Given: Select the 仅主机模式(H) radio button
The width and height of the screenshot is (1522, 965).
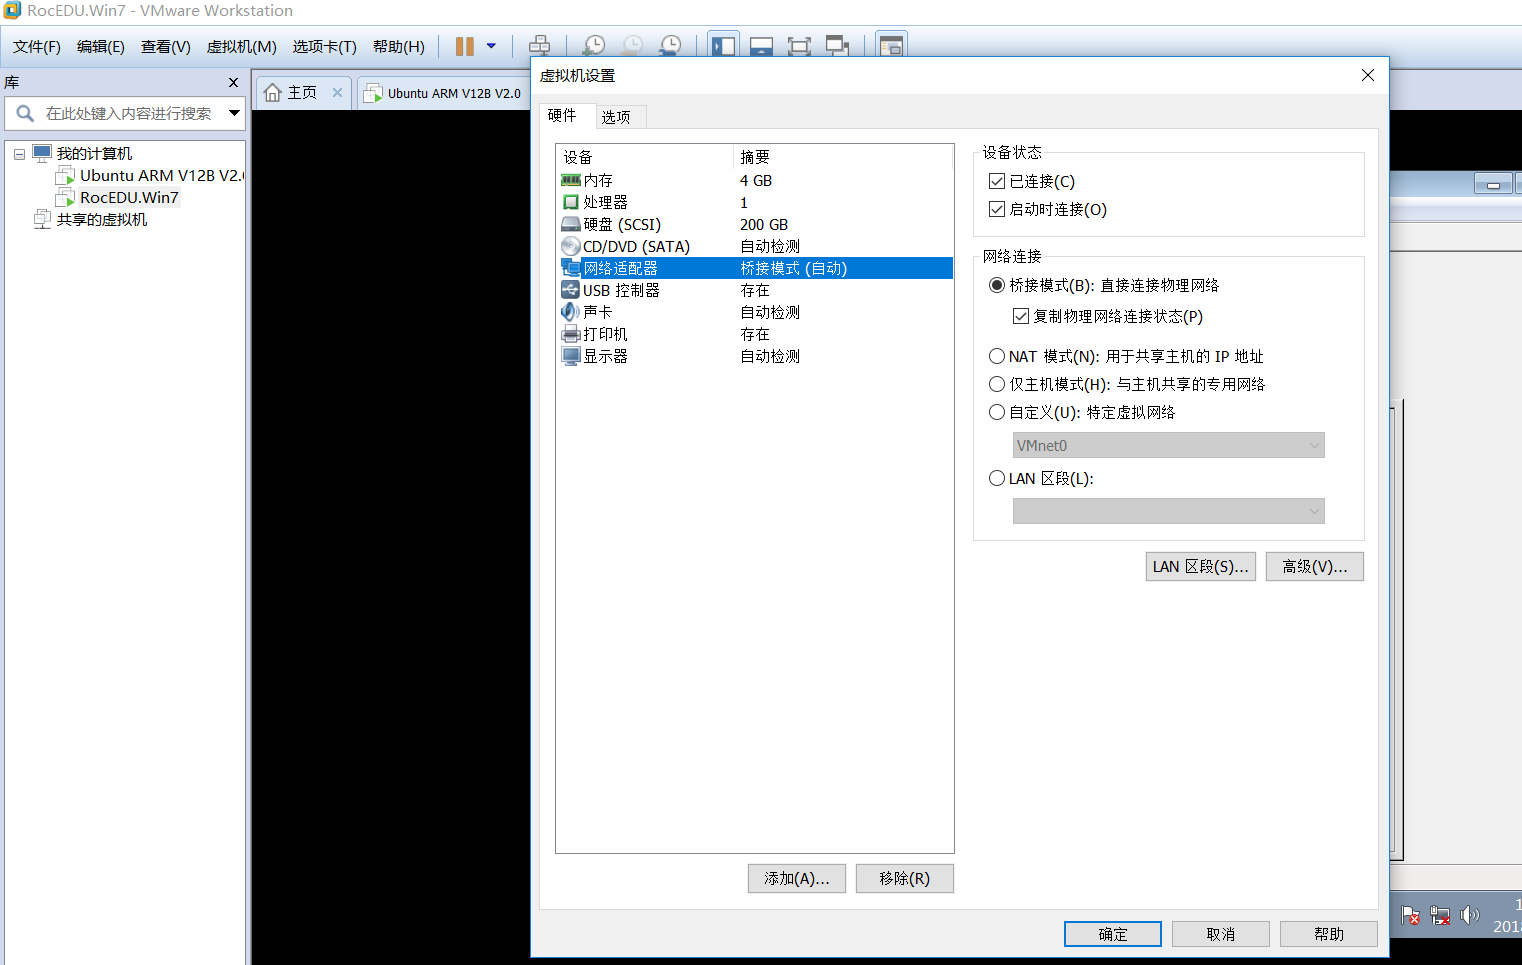Looking at the screenshot, I should click(997, 384).
